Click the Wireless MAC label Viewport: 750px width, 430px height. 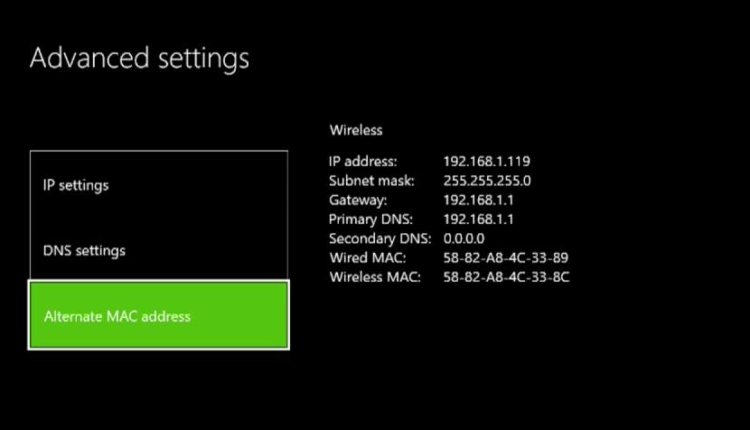click(x=376, y=277)
